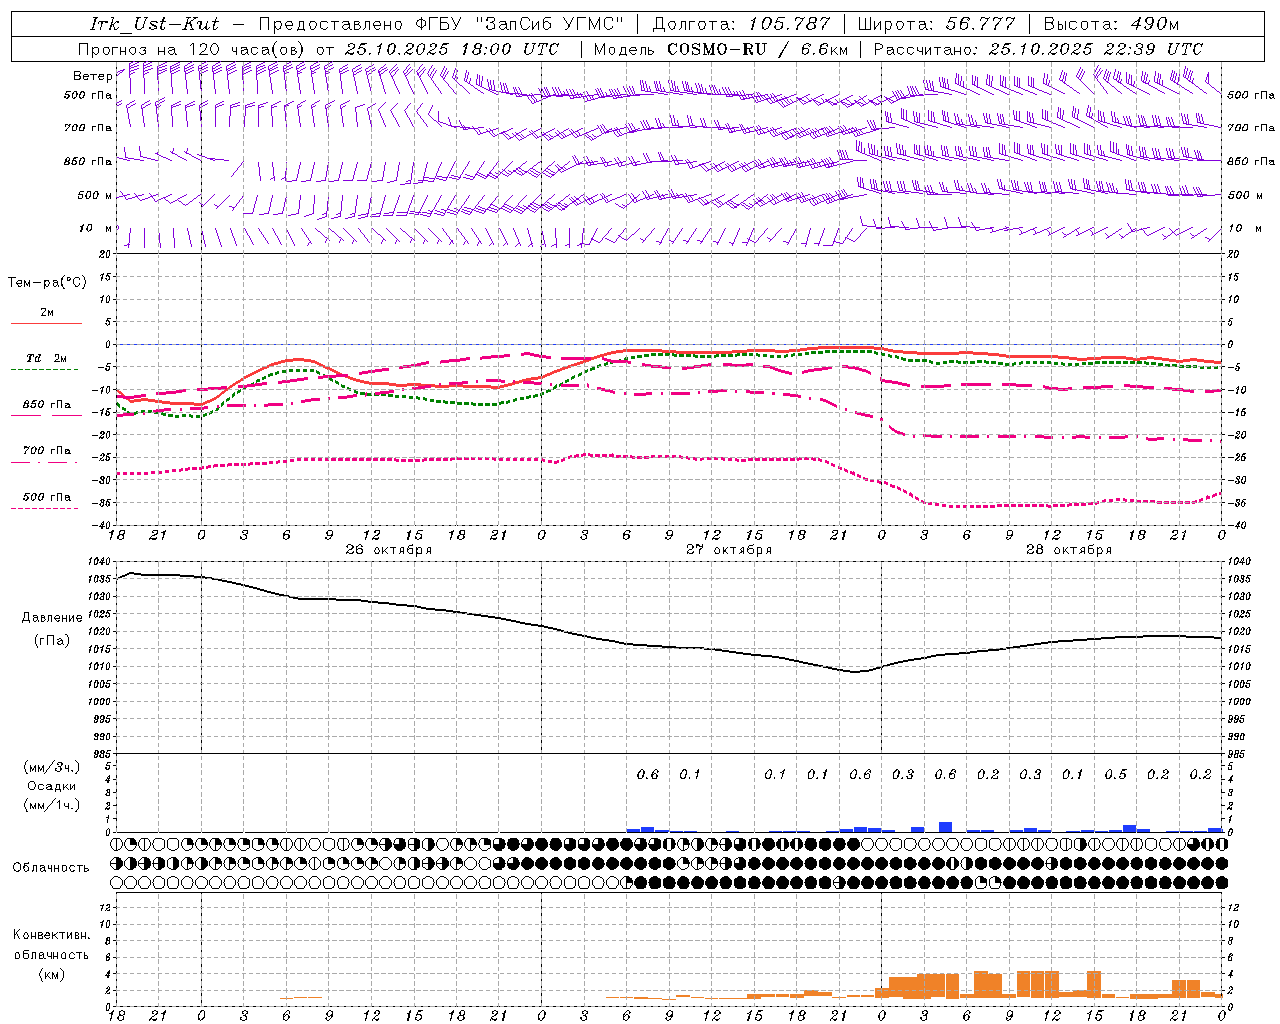Click the solid red line sample under 2м
The height and width of the screenshot is (1024, 1280).
point(46,324)
